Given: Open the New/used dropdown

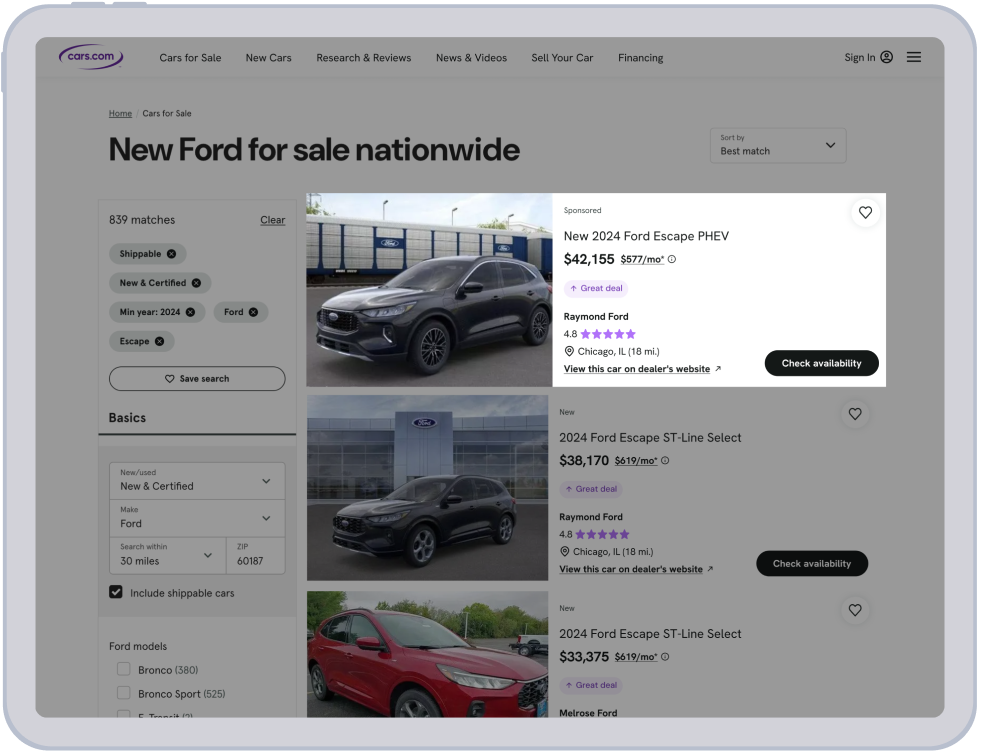Looking at the screenshot, I should tap(198, 483).
